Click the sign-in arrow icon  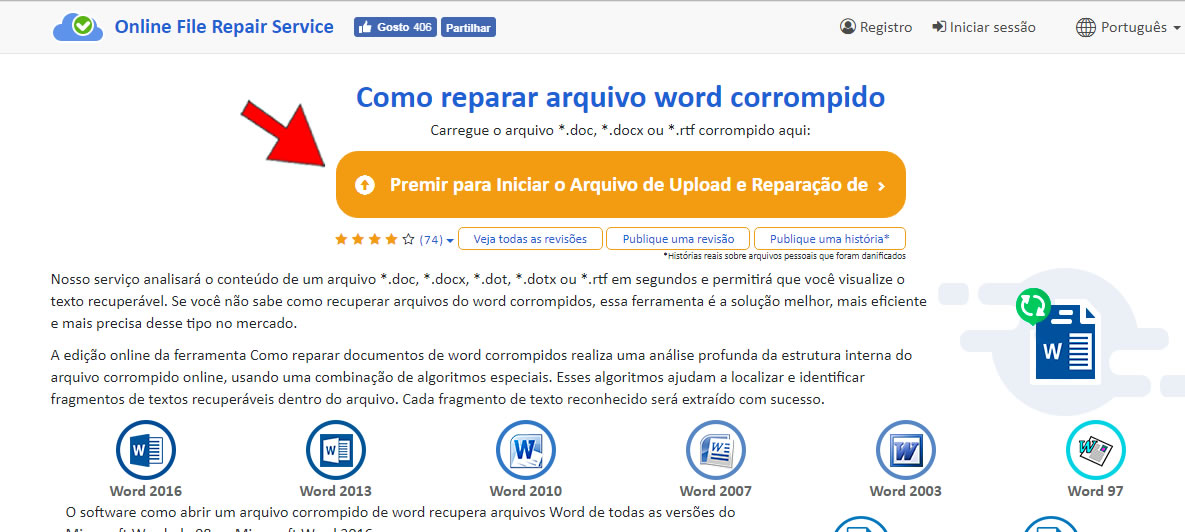click(x=939, y=27)
